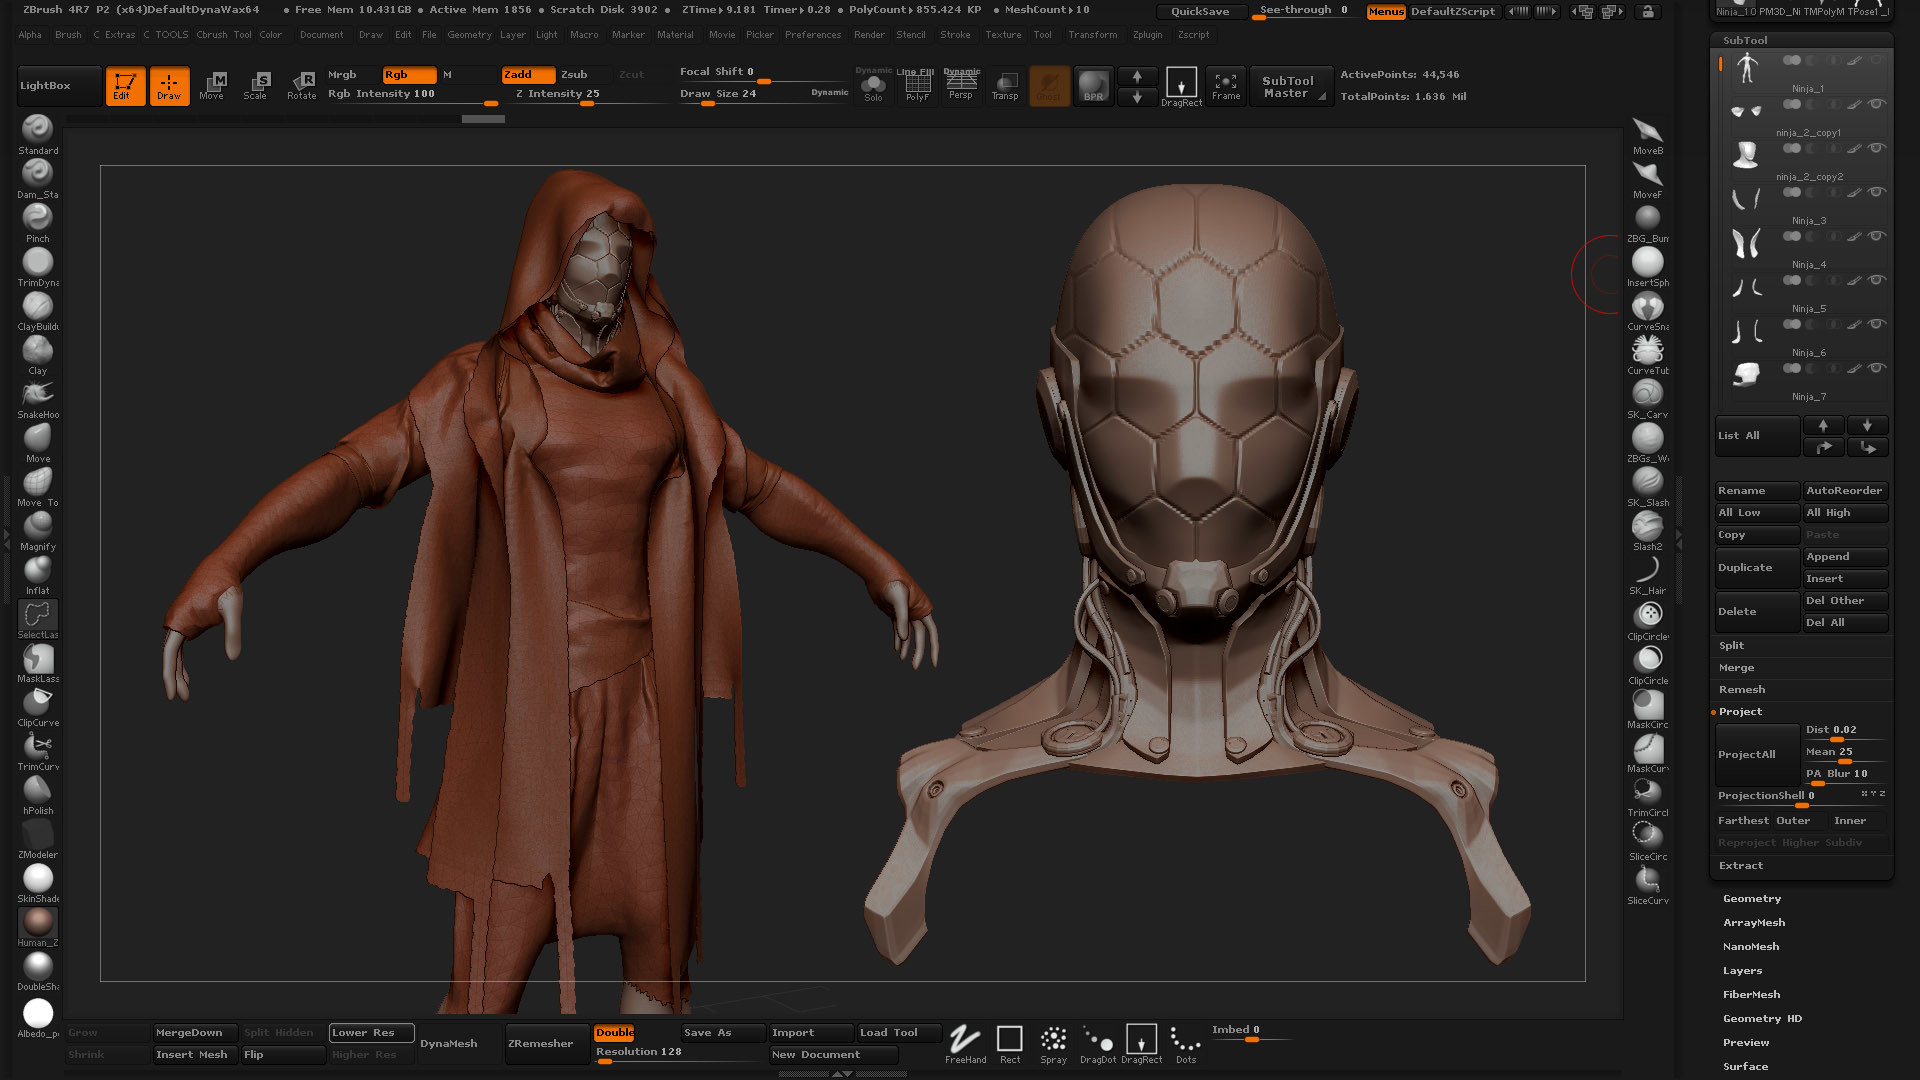Screen dimensions: 1920x1080
Task: Expand the FiberMesh panel
Action: coord(1751,994)
